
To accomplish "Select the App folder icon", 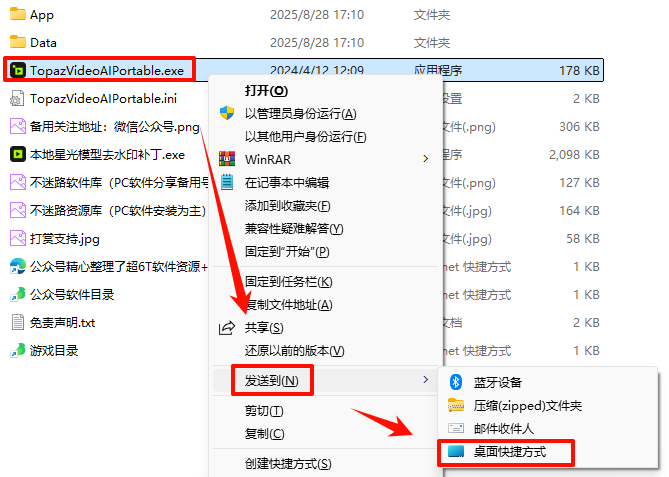I will (17, 14).
